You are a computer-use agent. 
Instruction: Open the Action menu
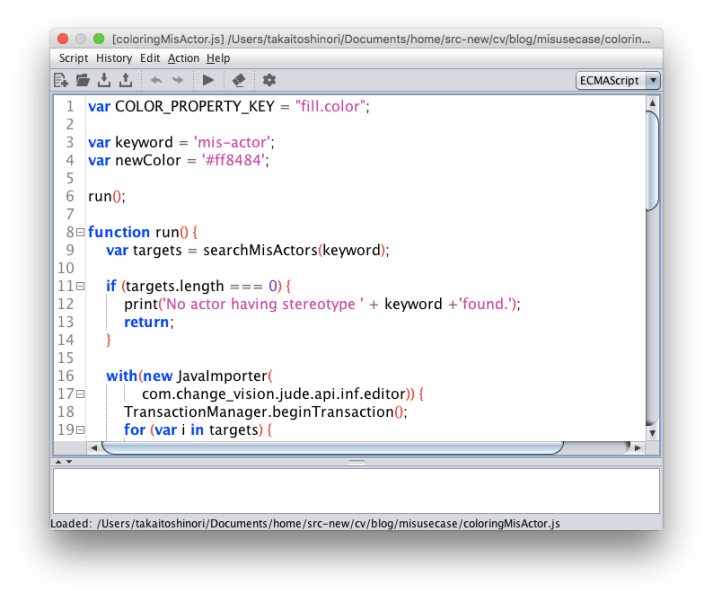183,58
